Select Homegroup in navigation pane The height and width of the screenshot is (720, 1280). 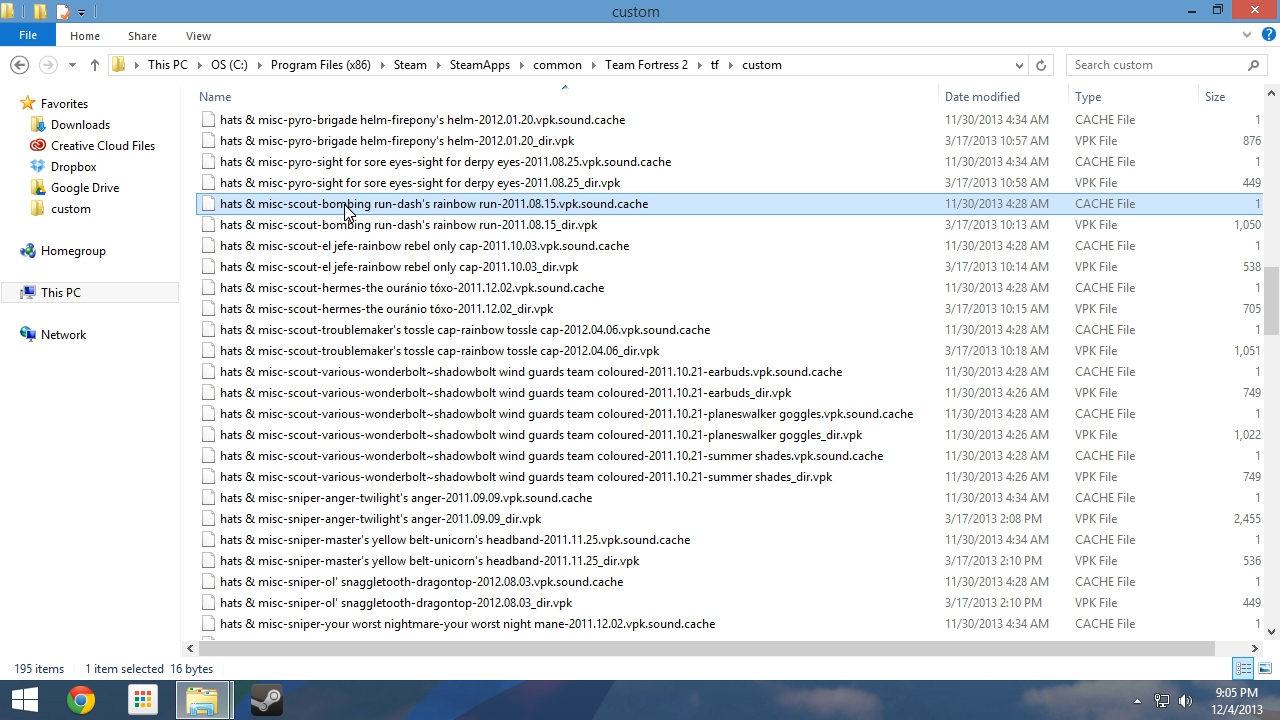pos(73,251)
